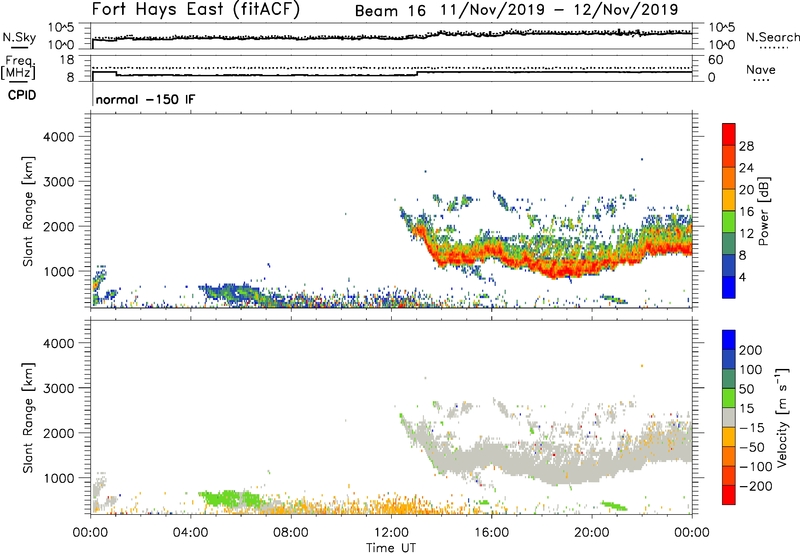Screen dimensions: 800x554
Task: Click the red bottom of velocity colorbar
Action: coord(729,495)
